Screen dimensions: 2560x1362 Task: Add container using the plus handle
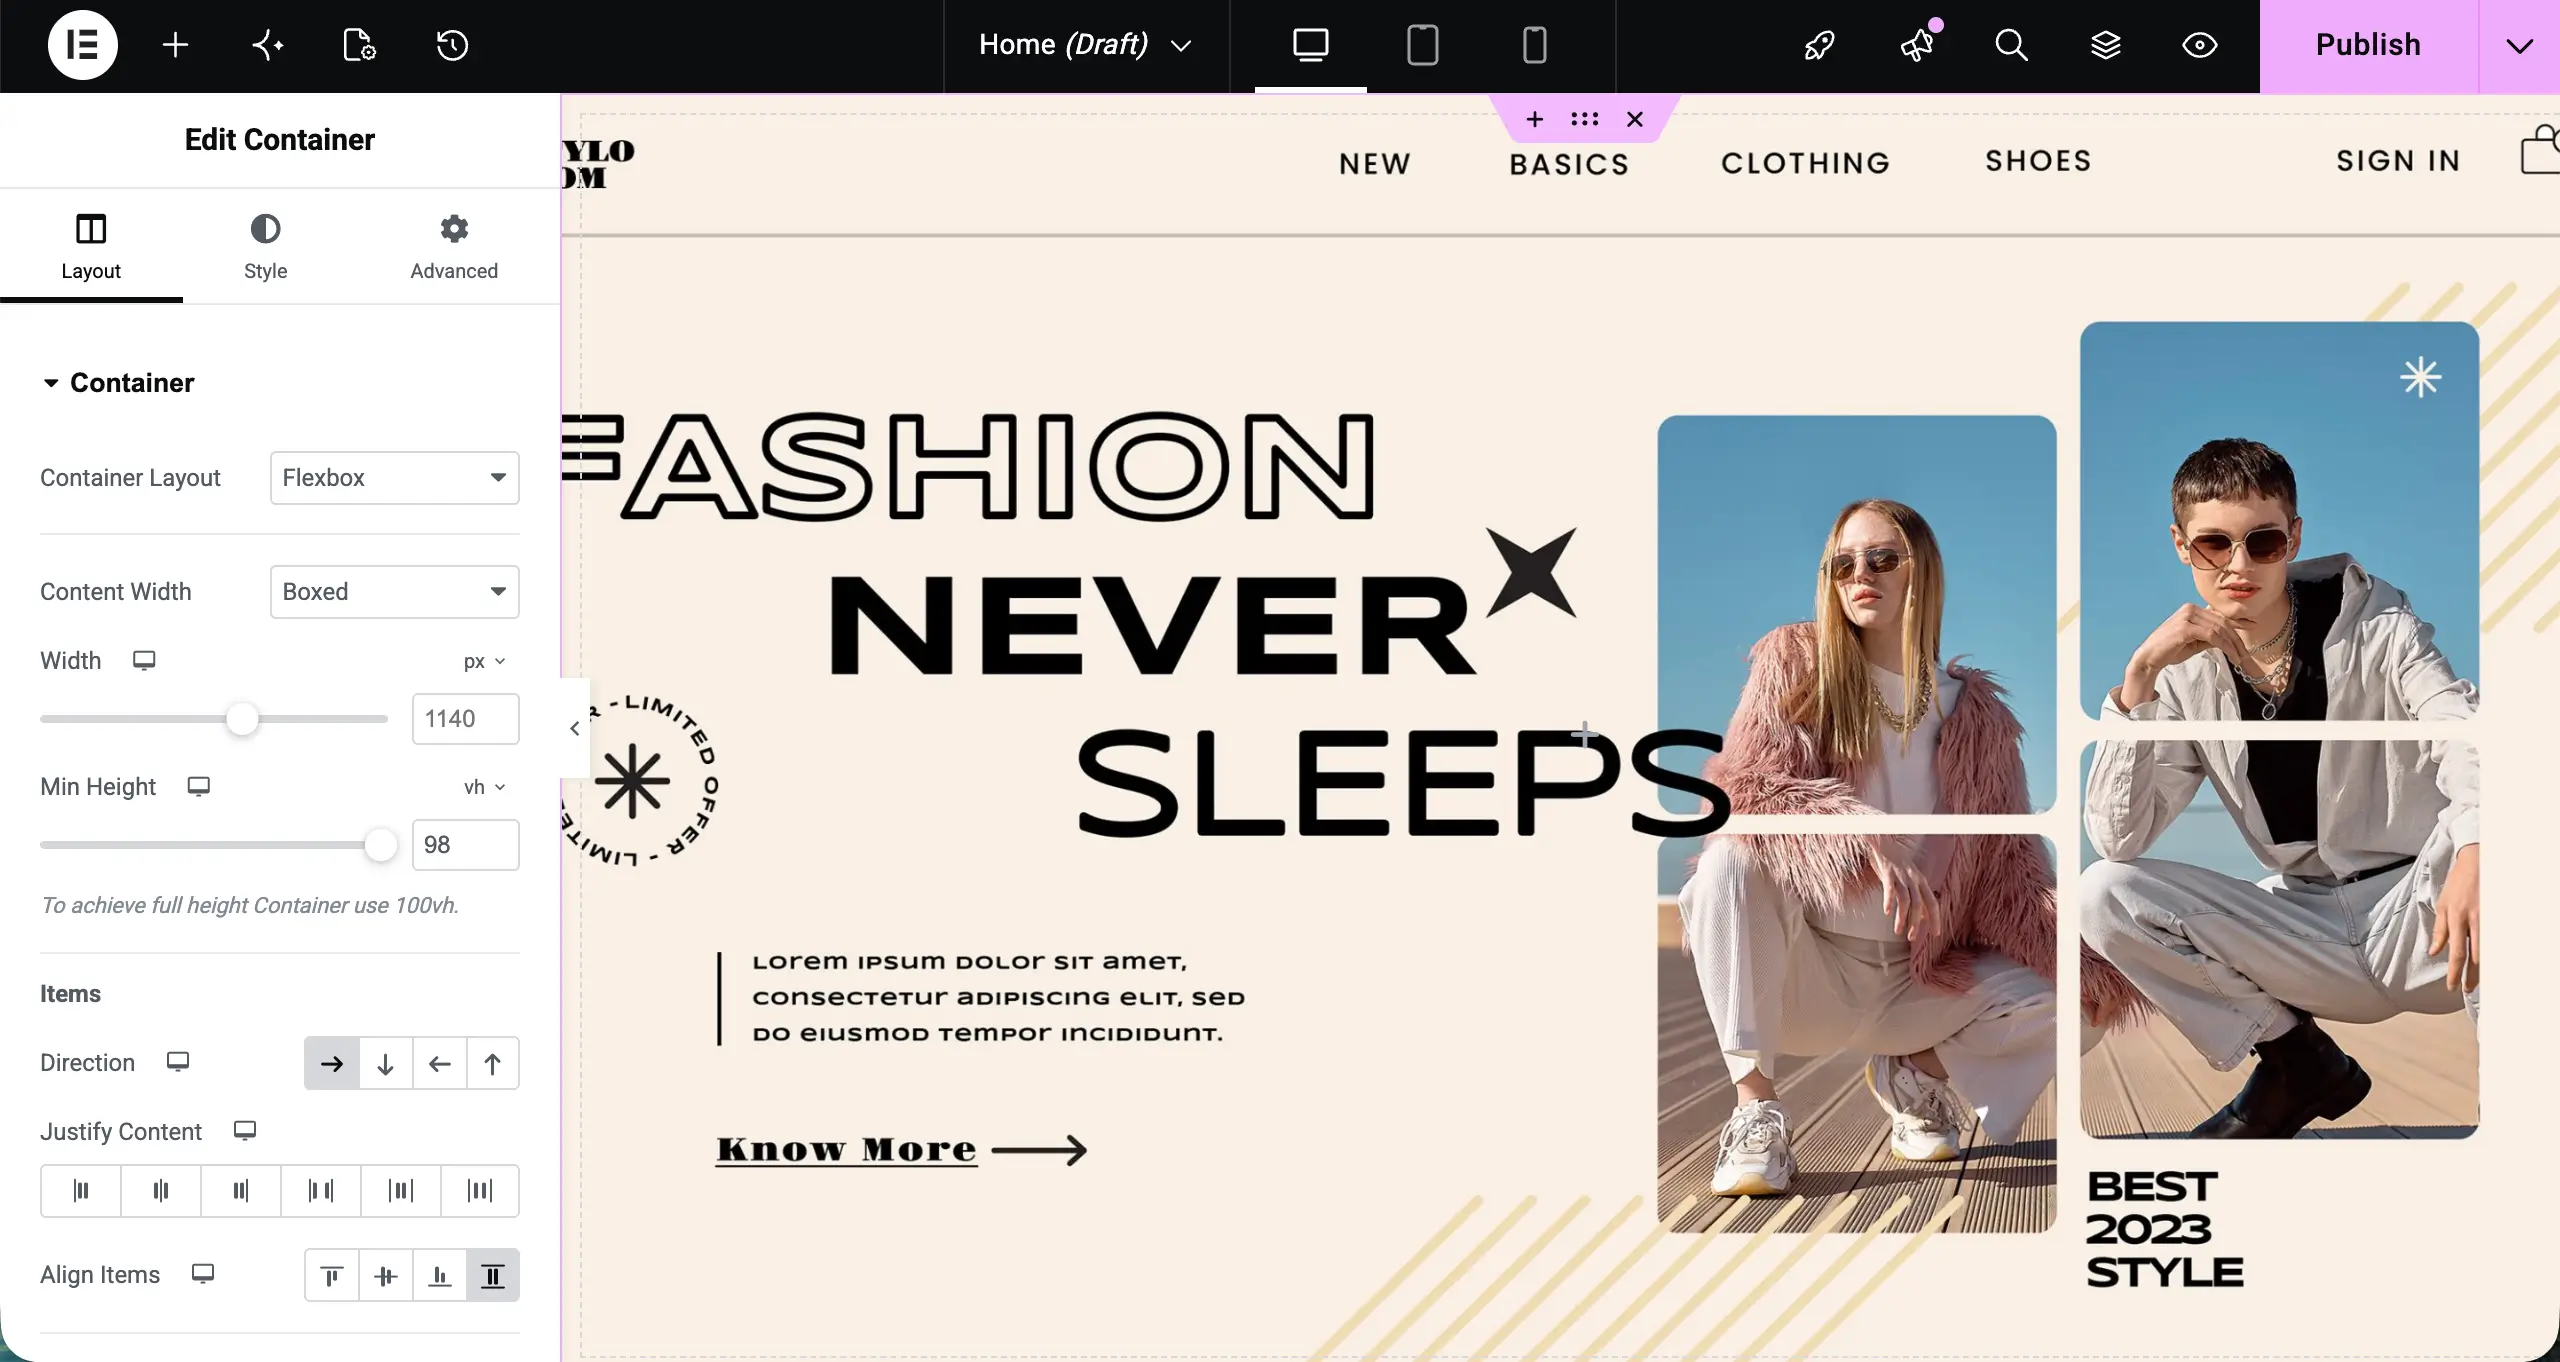click(1535, 119)
